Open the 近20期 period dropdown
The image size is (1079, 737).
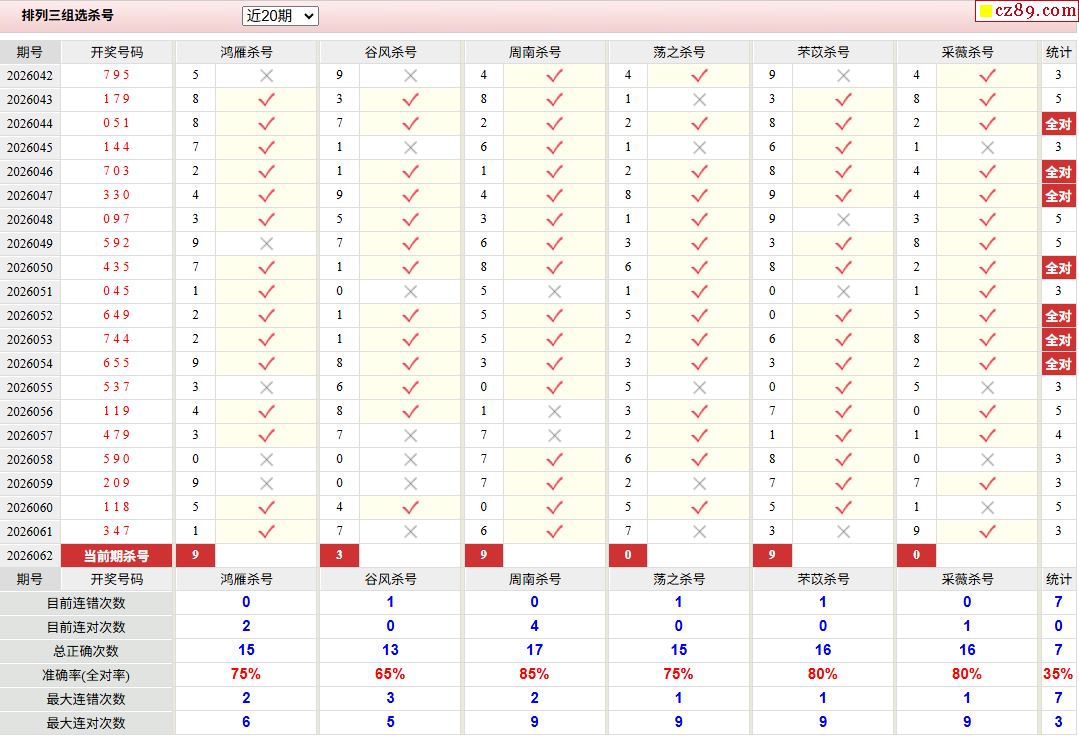click(x=280, y=16)
